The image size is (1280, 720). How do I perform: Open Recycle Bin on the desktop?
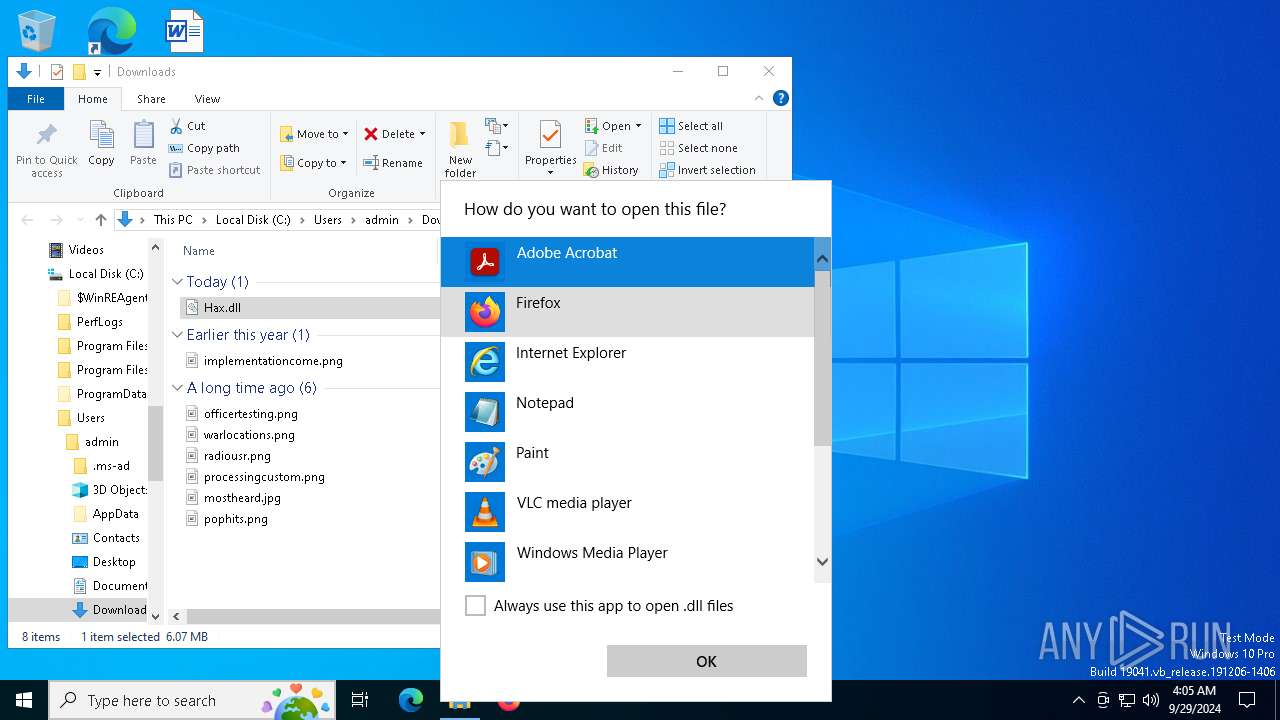[x=37, y=30]
